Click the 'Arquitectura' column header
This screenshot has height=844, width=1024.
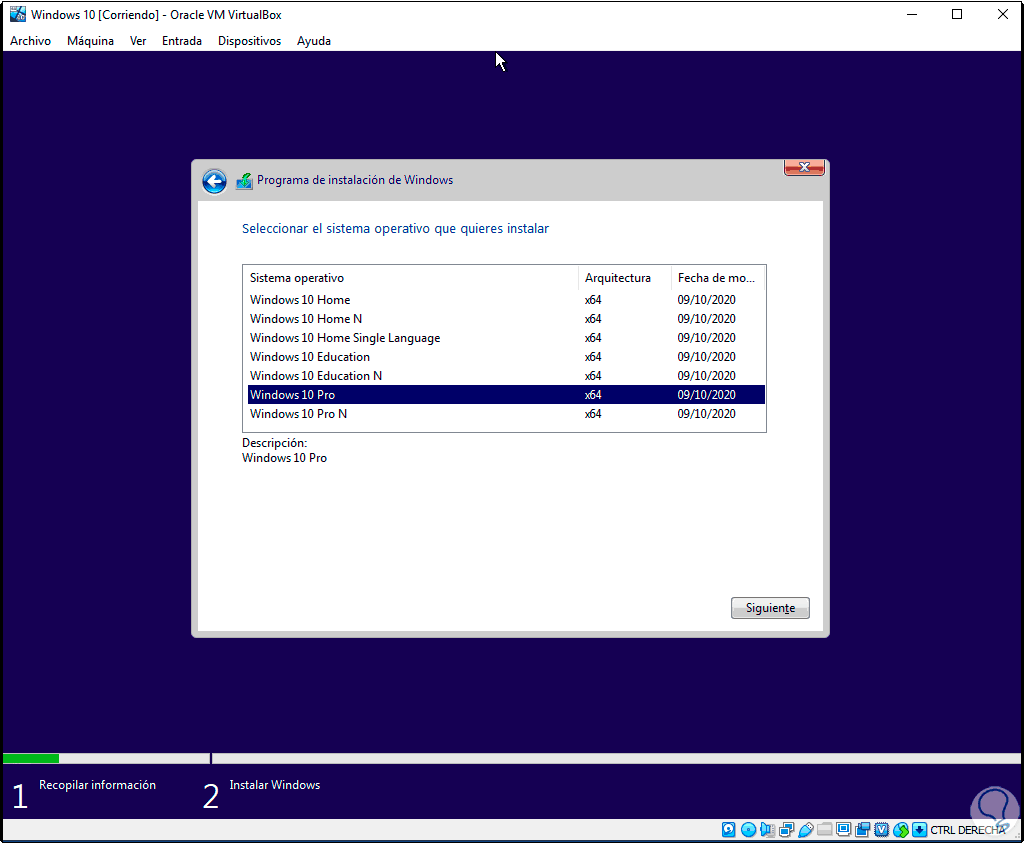[625, 278]
